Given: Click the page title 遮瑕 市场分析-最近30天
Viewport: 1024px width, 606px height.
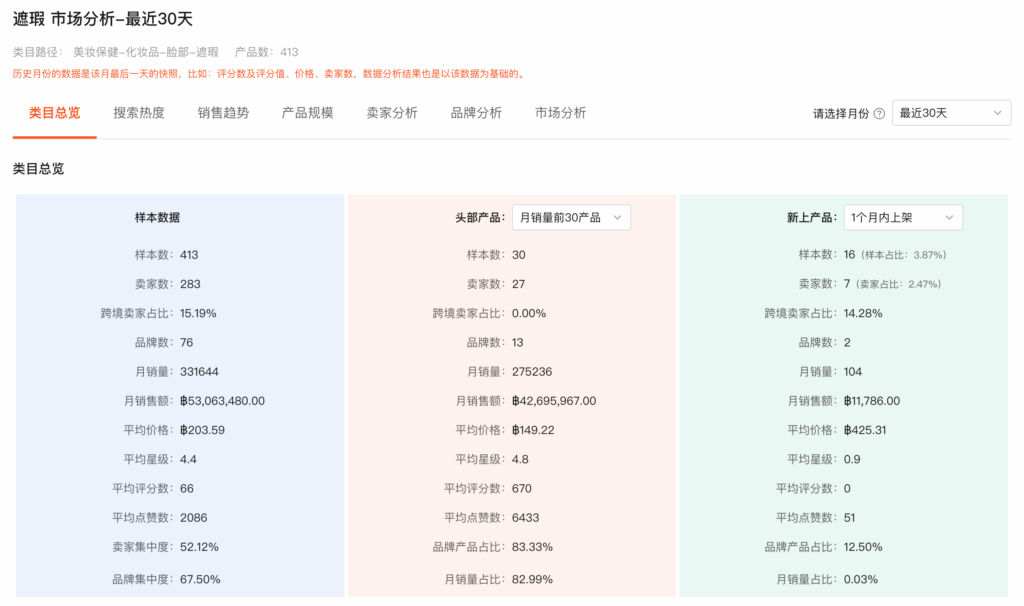Looking at the screenshot, I should click(x=103, y=19).
